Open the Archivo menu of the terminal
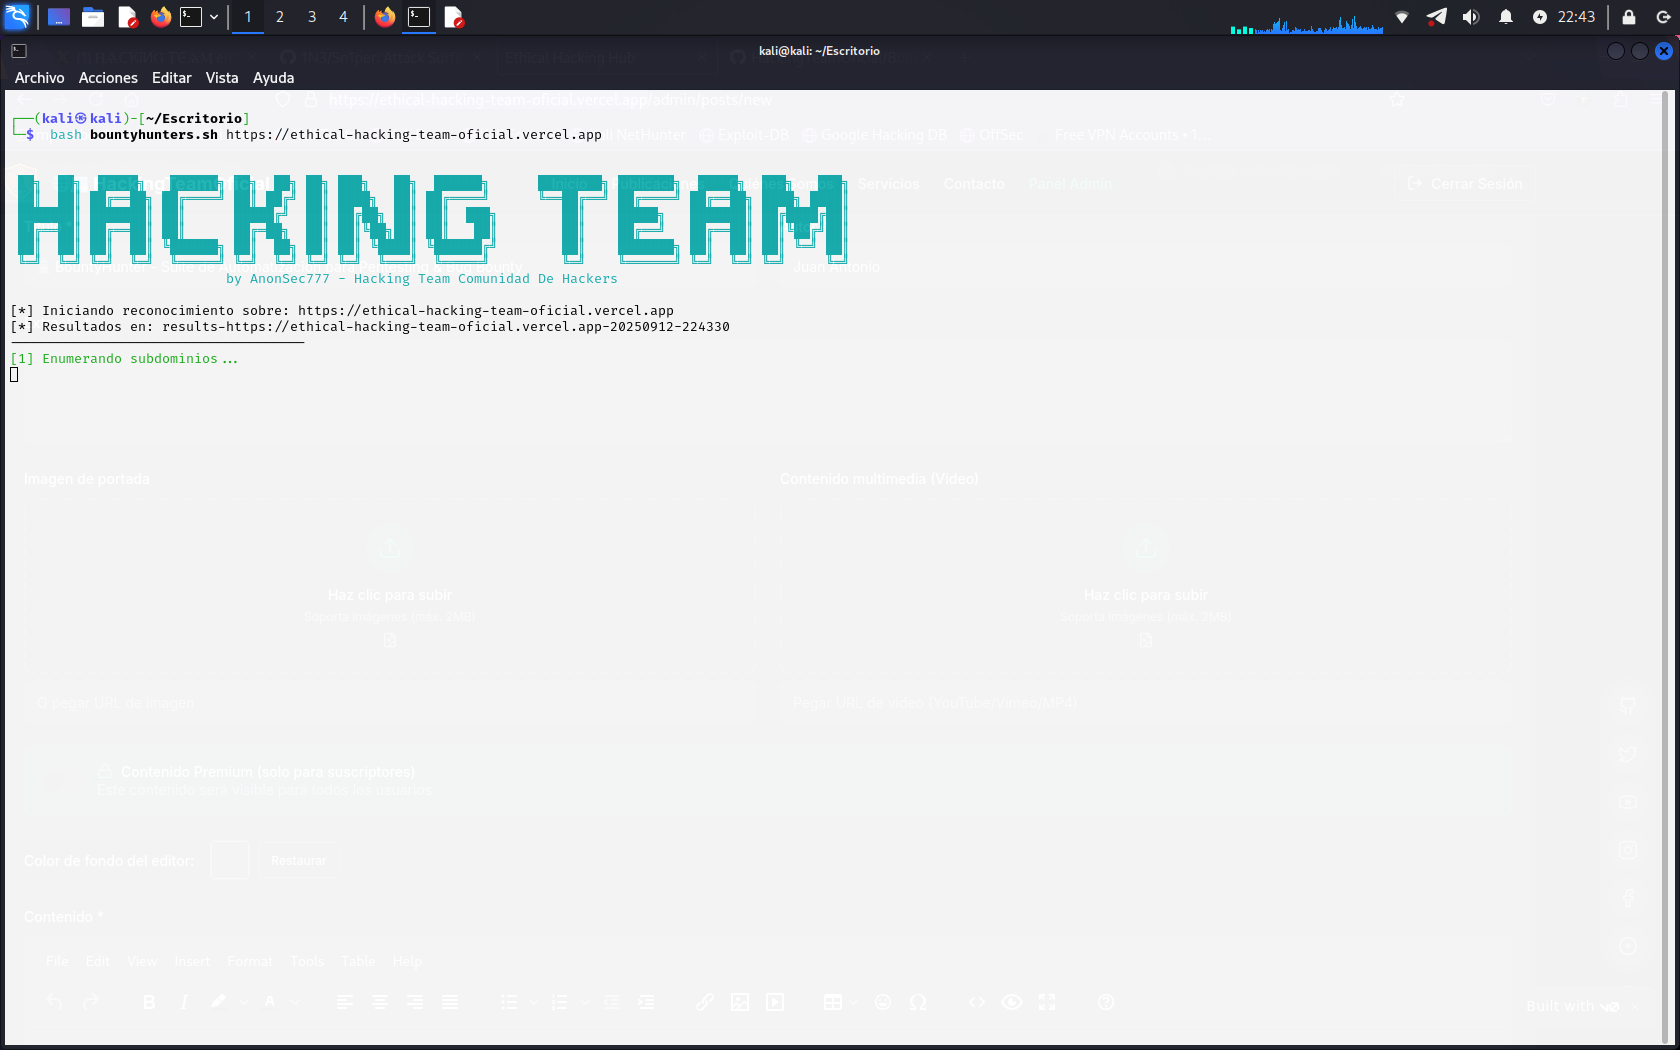1680x1050 pixels. tap(39, 77)
